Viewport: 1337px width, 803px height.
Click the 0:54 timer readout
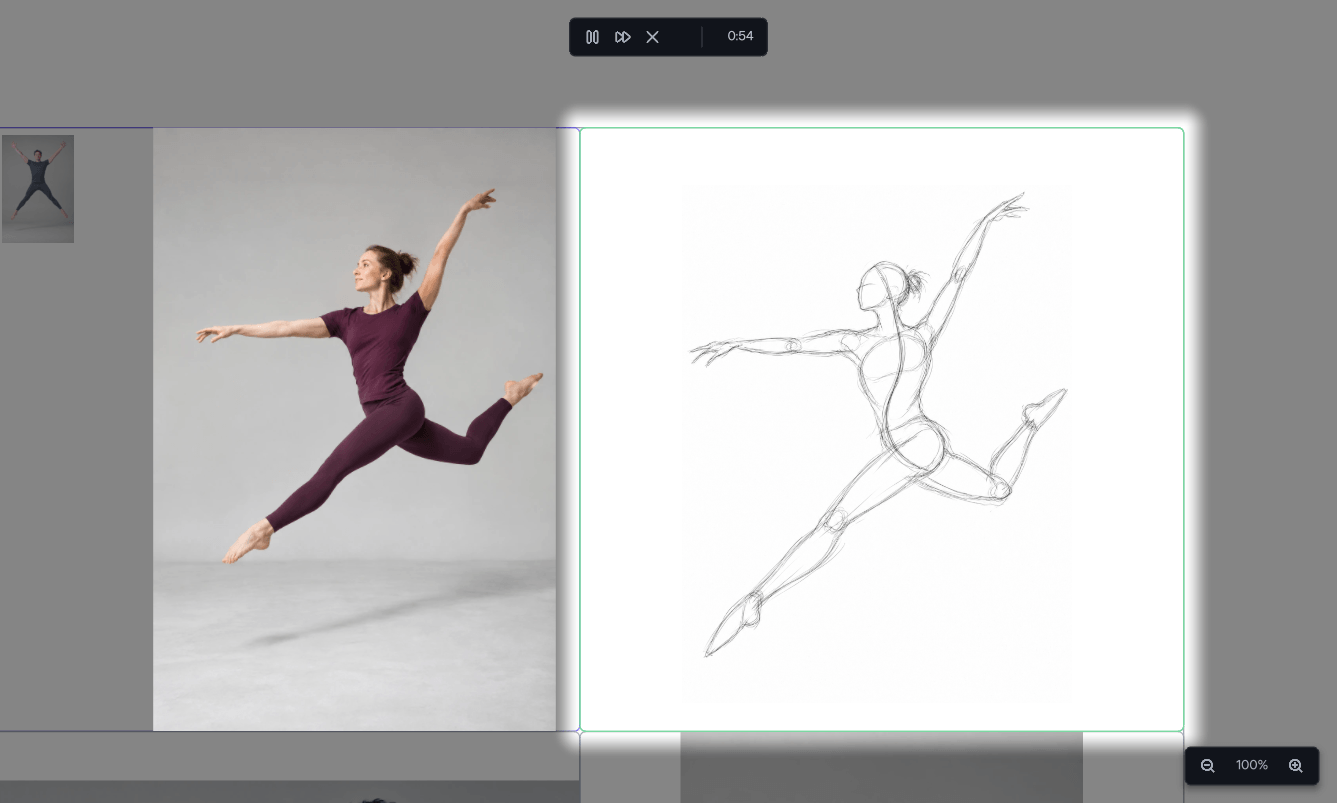tap(740, 37)
